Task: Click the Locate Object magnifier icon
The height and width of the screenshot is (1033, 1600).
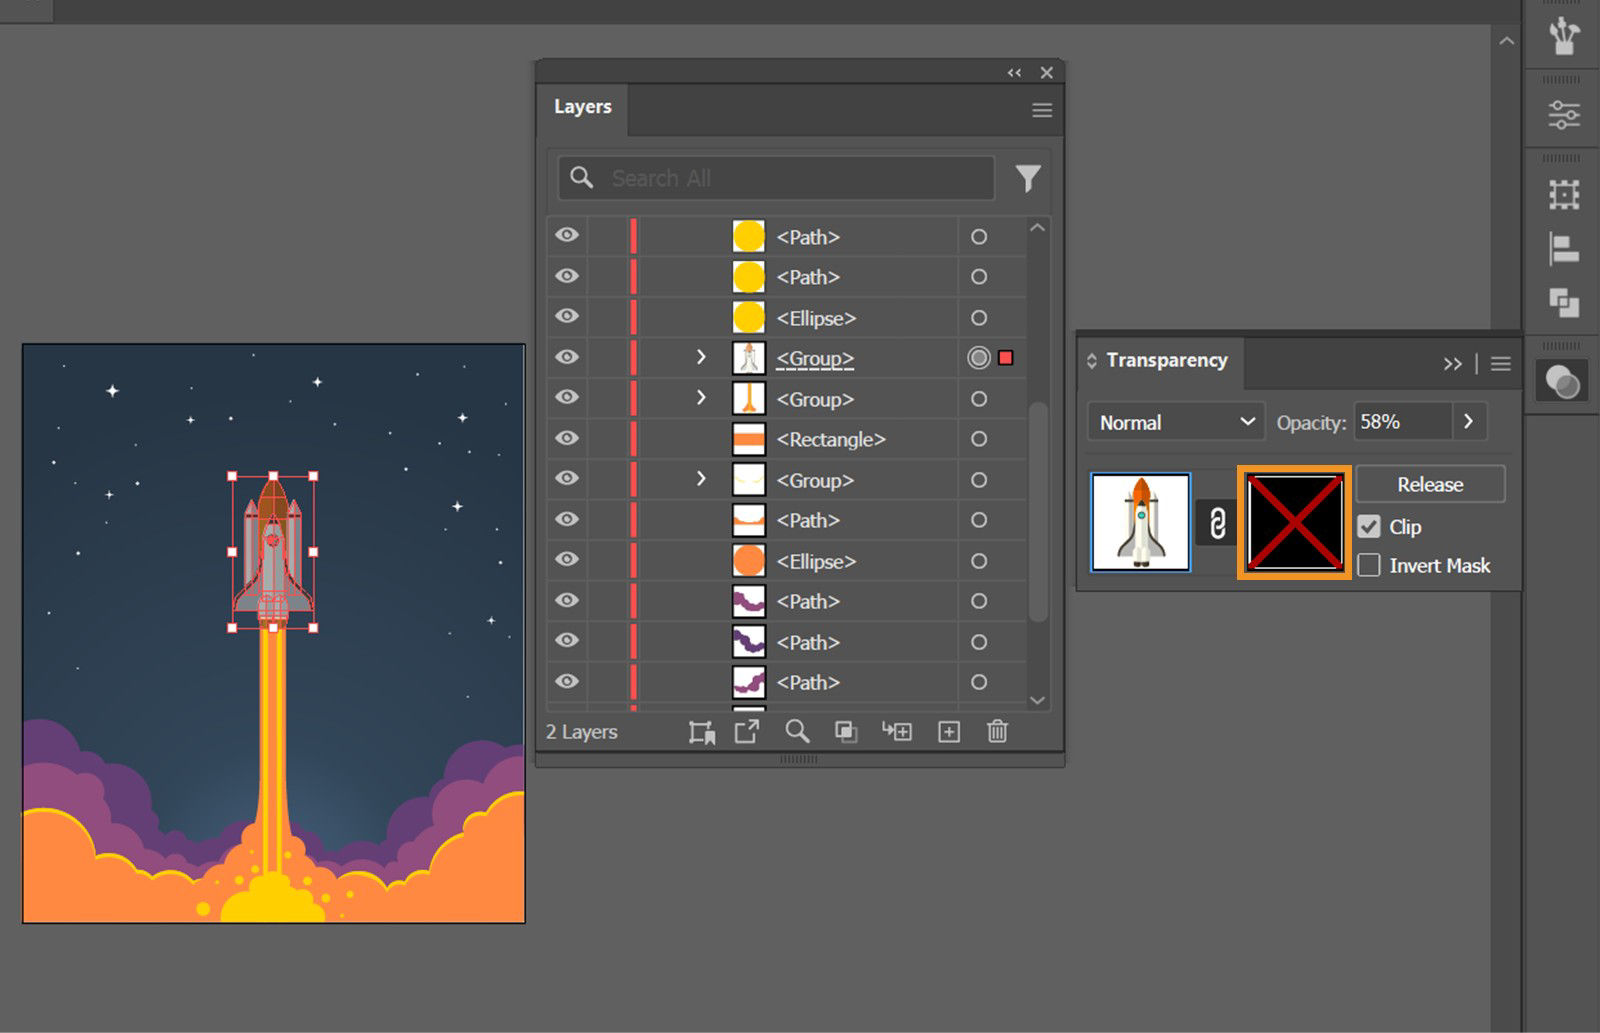Action: [797, 731]
